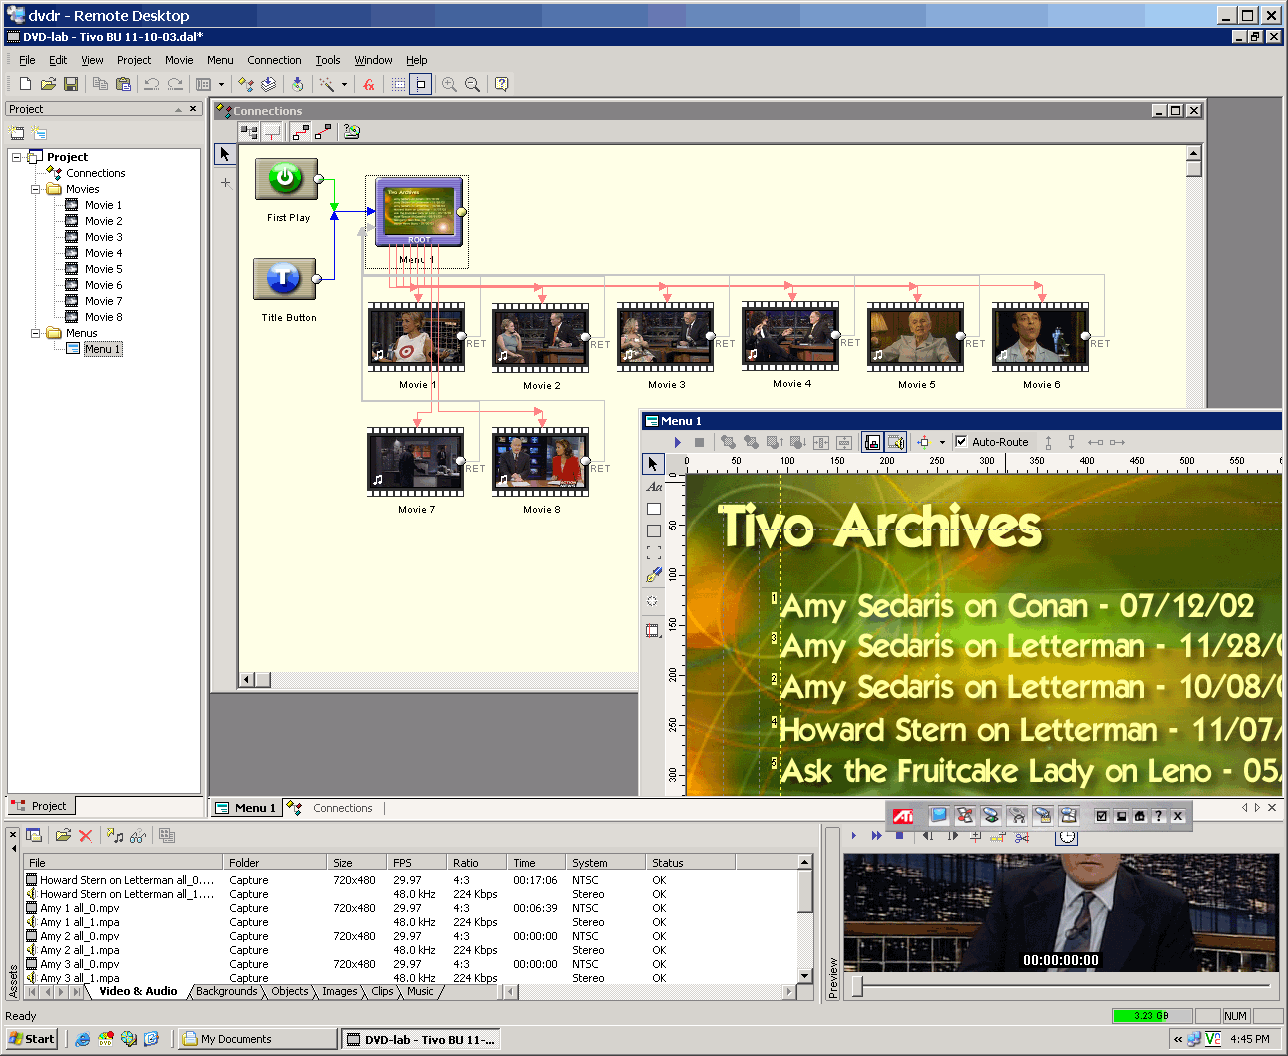Viewport: 1288px width, 1056px height.
Task: Open the Connection menu
Action: tap(274, 60)
